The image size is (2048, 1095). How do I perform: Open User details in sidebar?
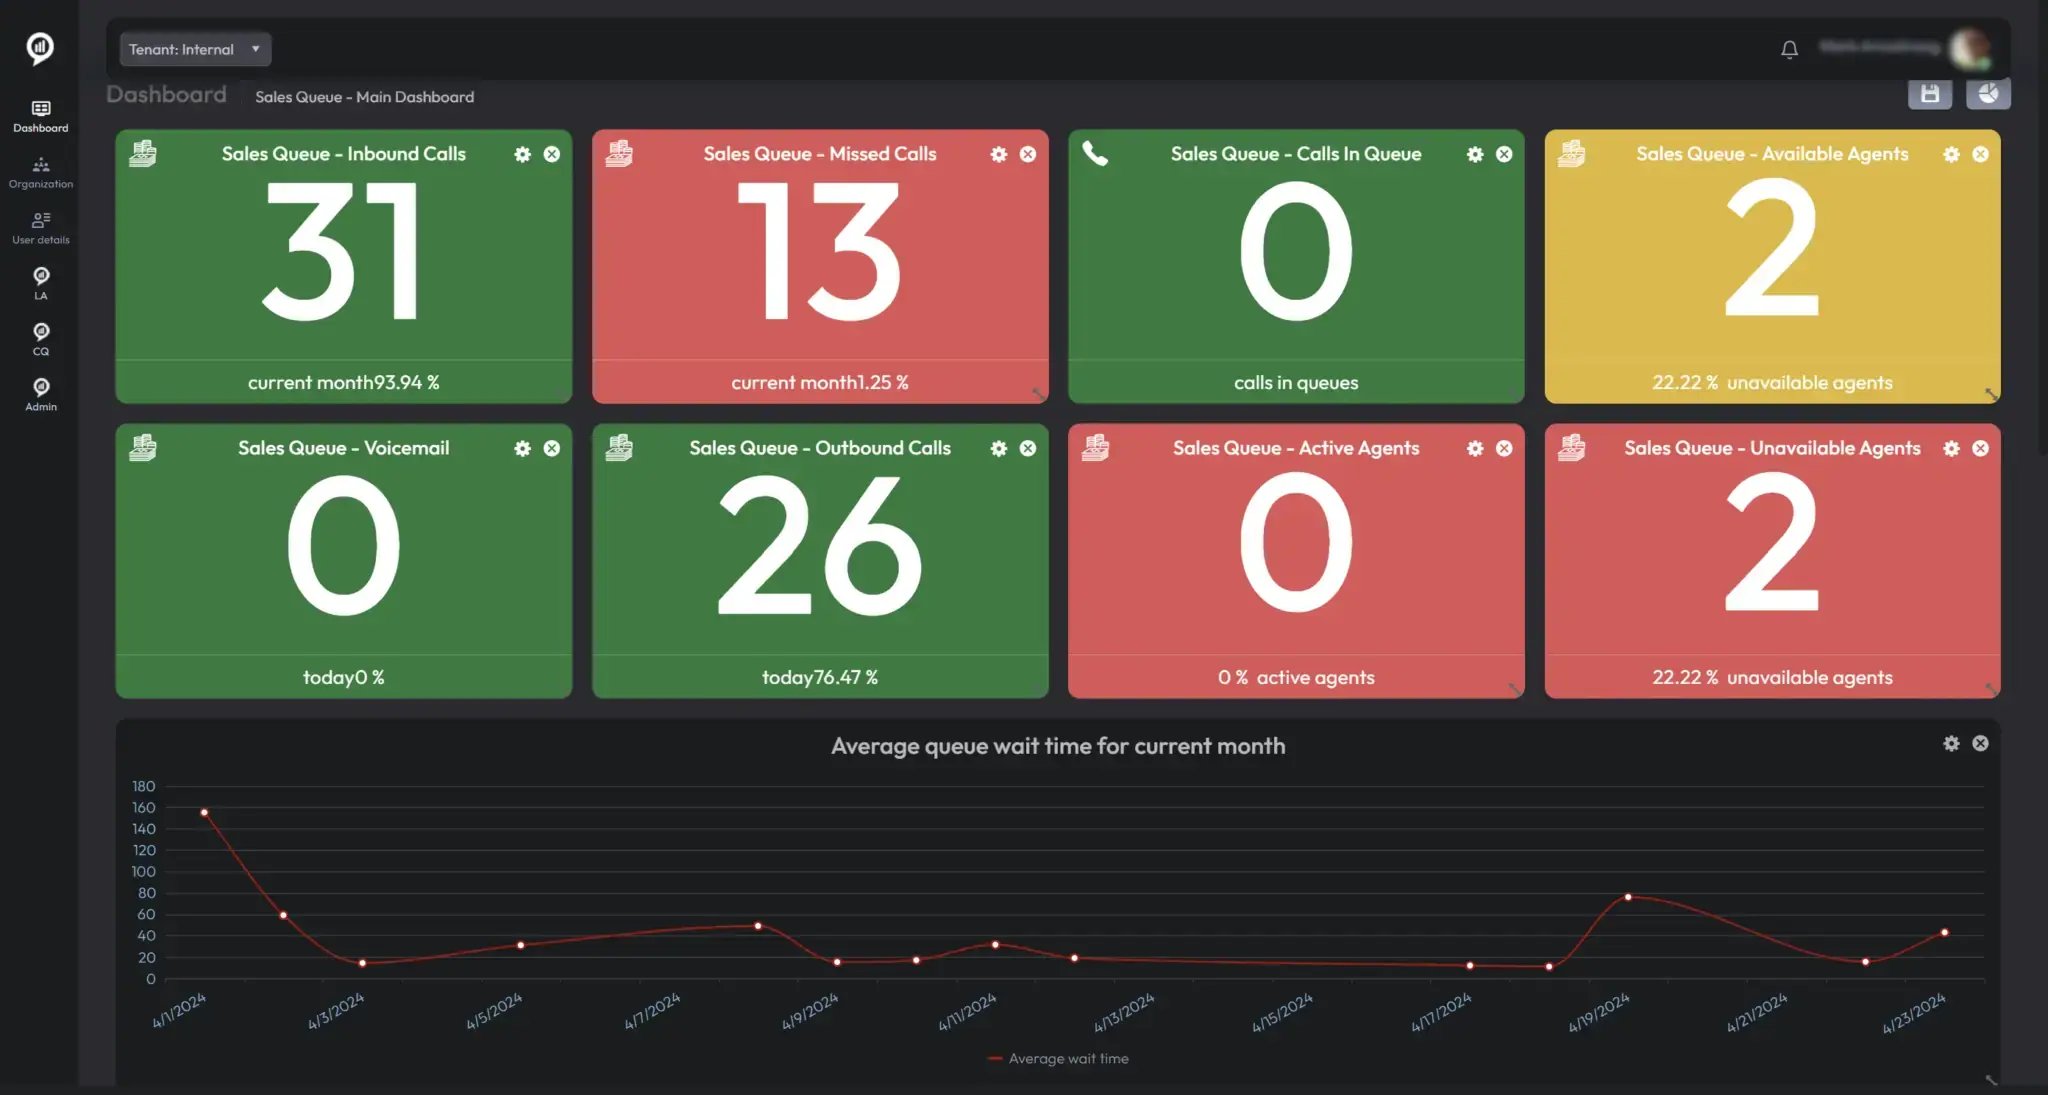pos(41,228)
